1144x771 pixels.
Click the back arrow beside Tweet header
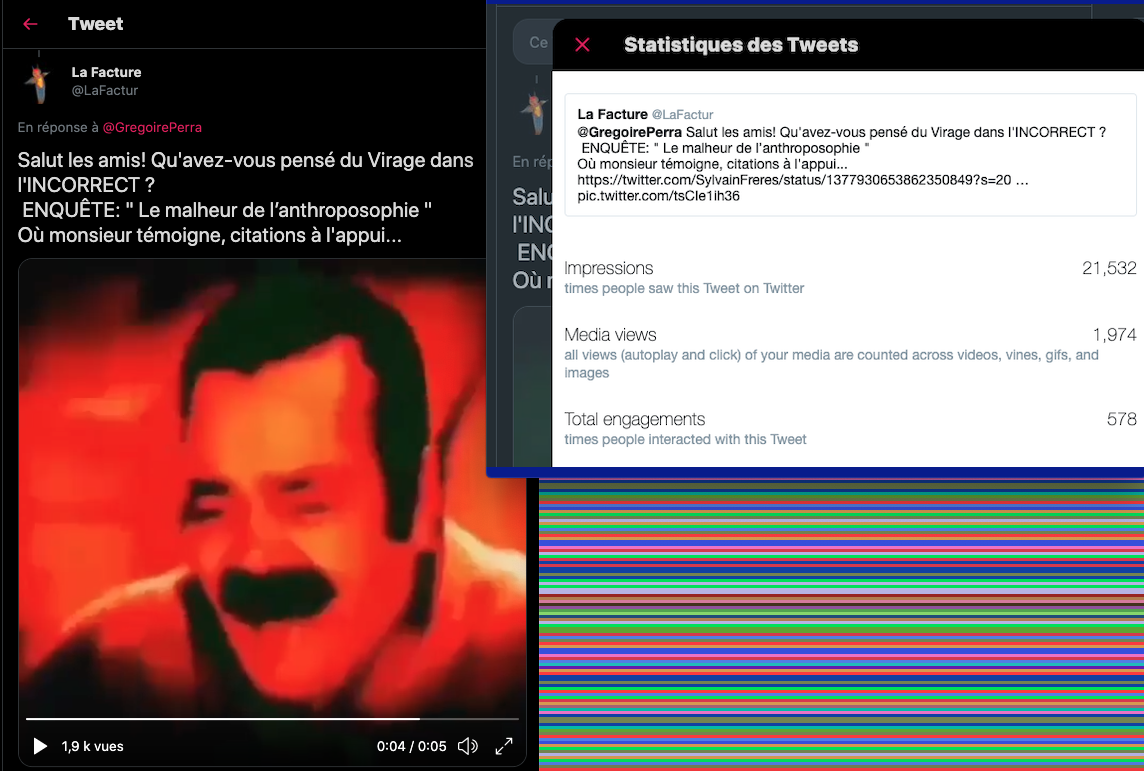point(30,24)
